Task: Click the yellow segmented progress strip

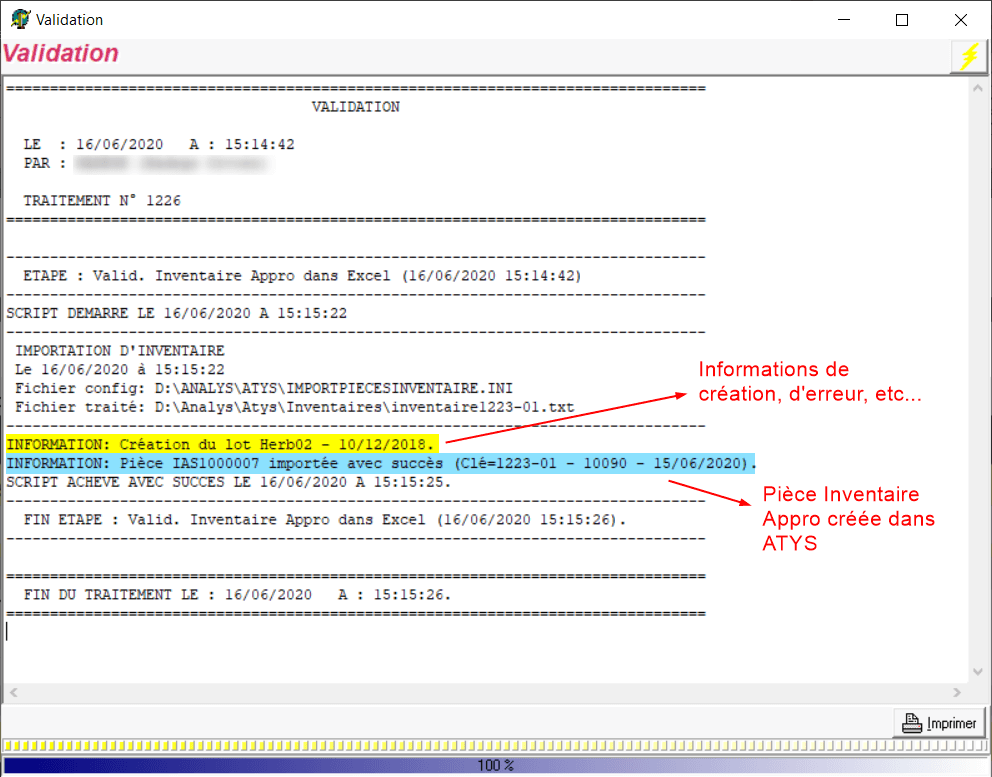Action: [495, 746]
